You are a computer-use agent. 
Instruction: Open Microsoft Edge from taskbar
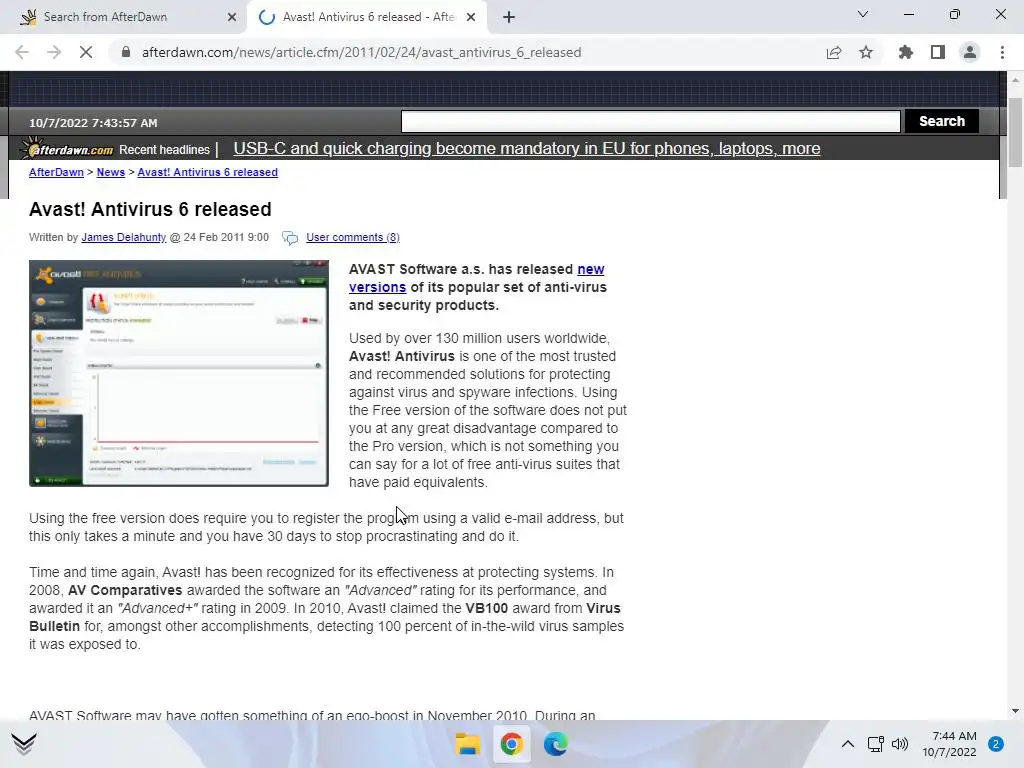[x=555, y=744]
